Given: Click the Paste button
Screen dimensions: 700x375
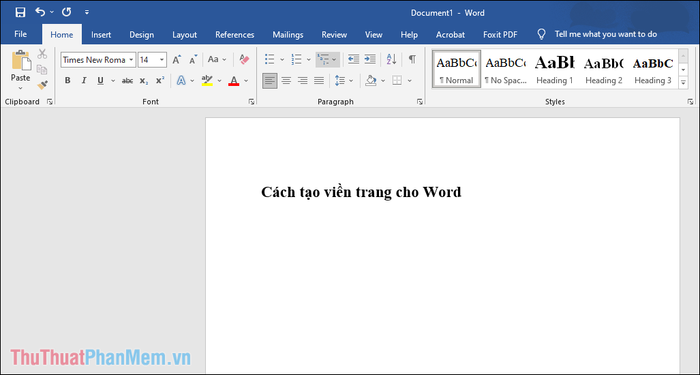Looking at the screenshot, I should [x=21, y=70].
